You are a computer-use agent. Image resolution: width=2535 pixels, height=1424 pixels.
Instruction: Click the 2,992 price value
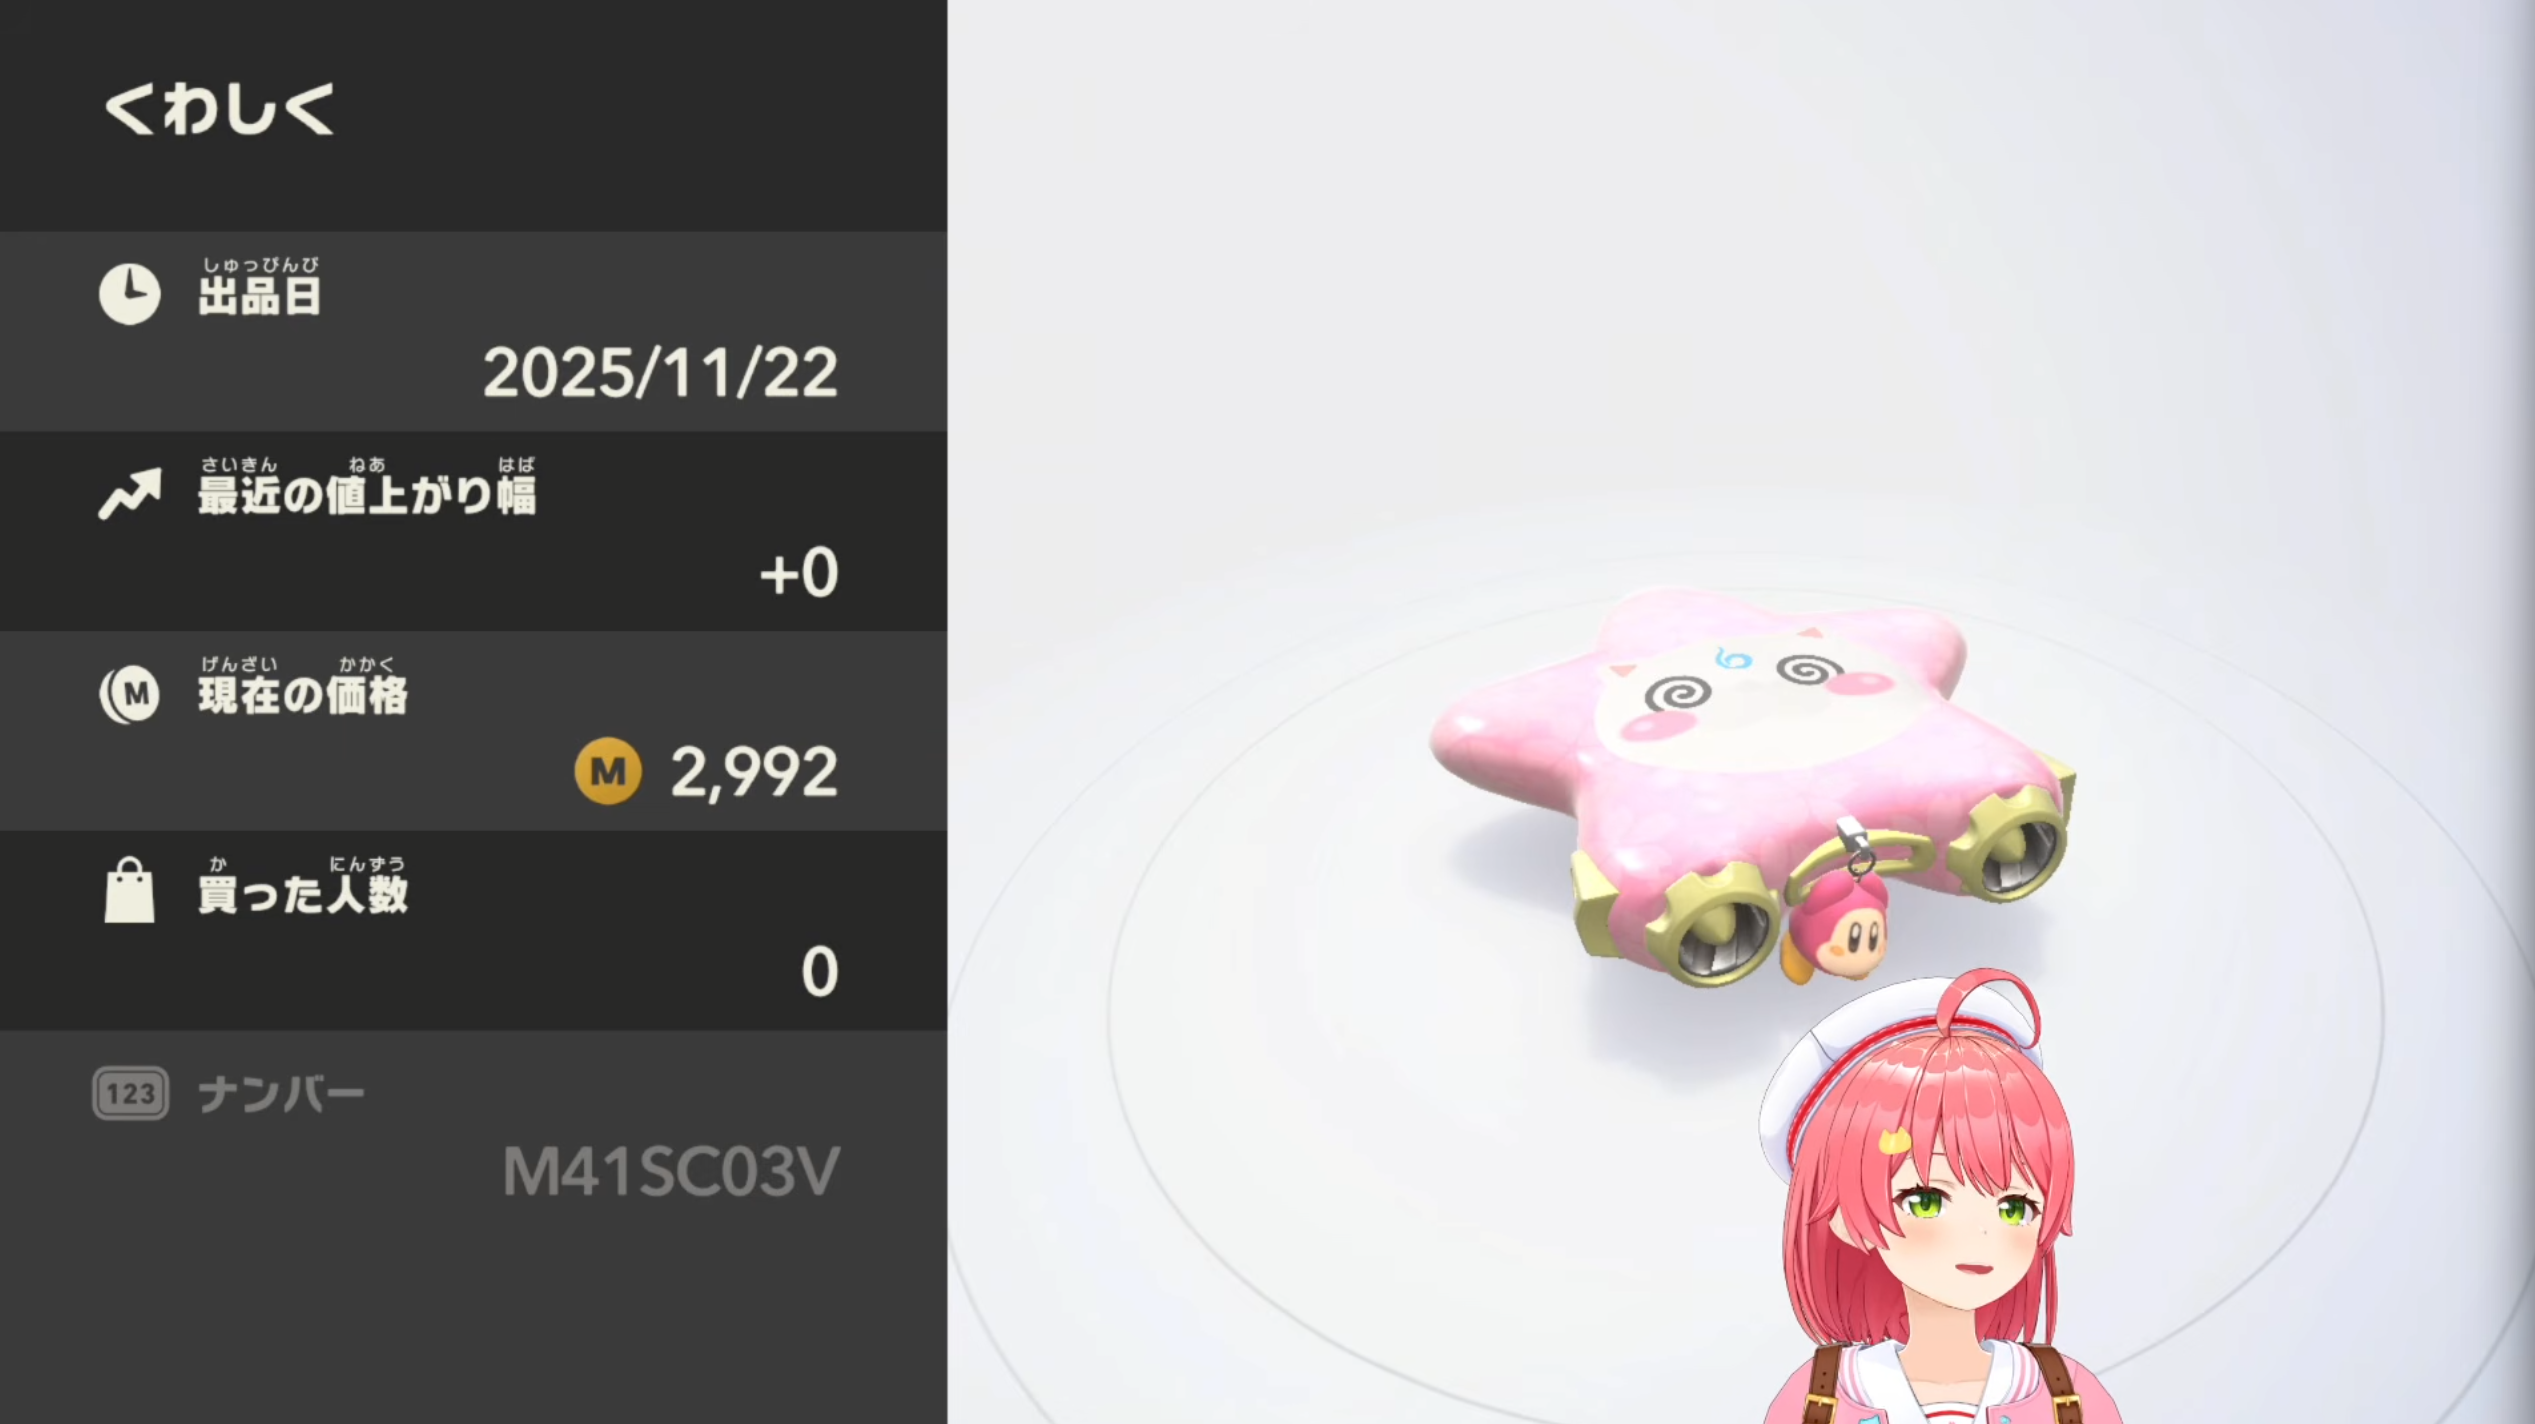point(754,772)
